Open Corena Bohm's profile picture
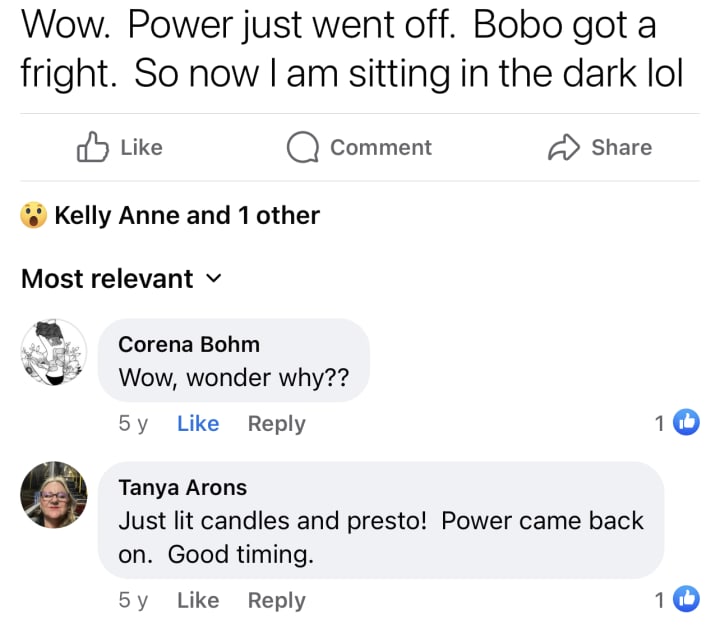720x633 pixels. coord(54,352)
